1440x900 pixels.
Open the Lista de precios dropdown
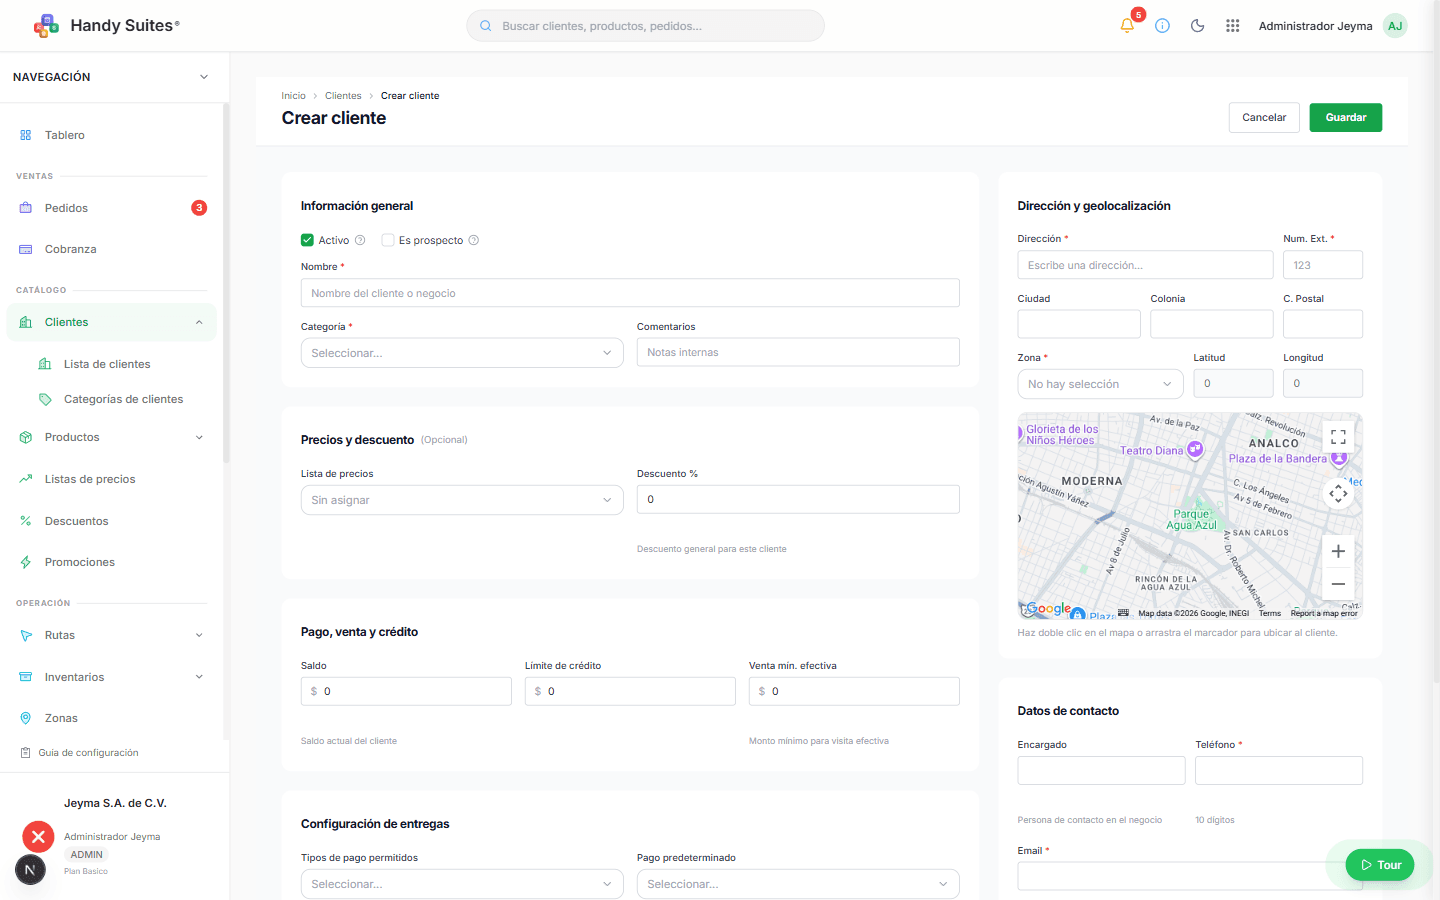(x=461, y=500)
